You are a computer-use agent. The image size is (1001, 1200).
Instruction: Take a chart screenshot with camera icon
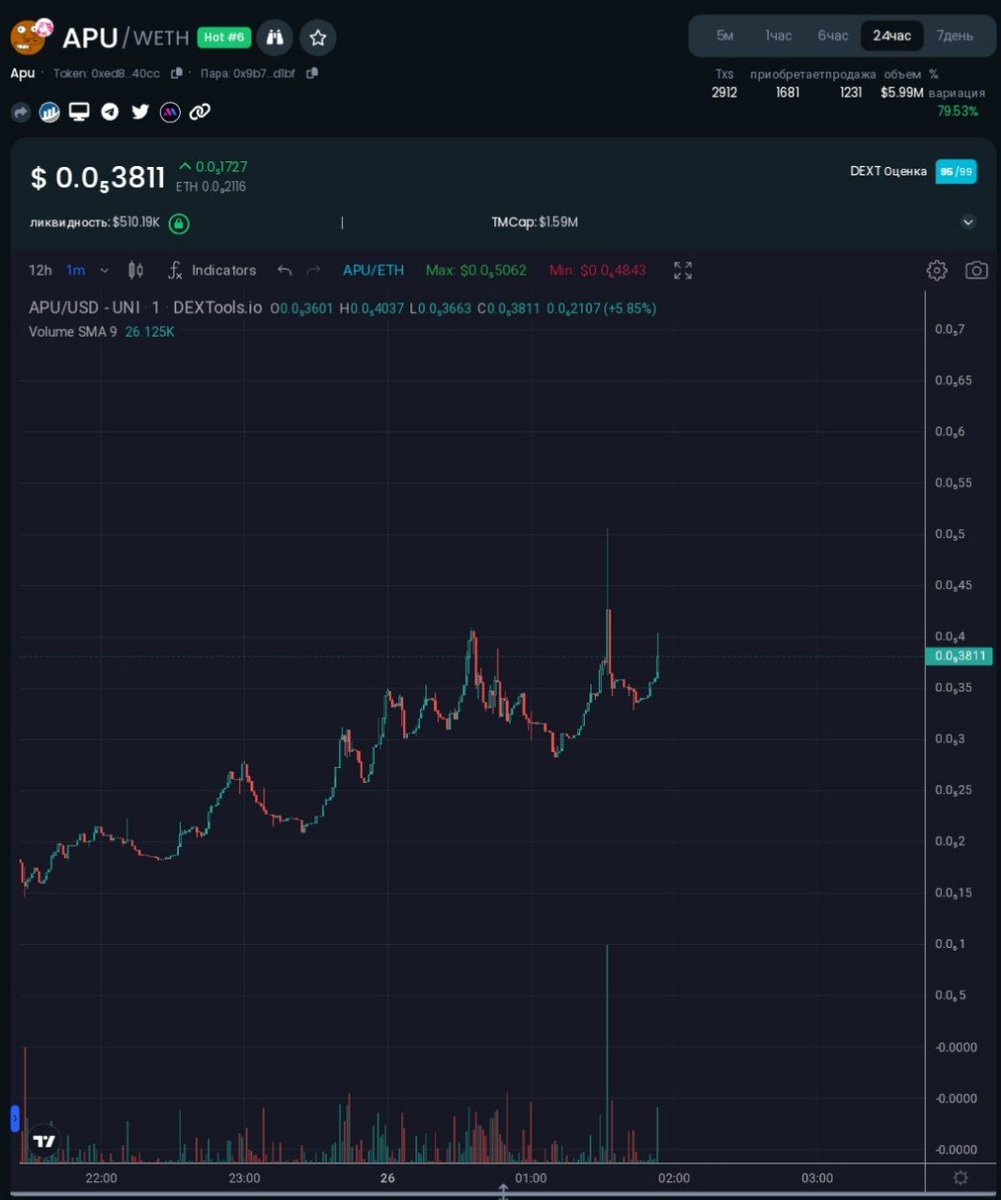click(x=977, y=270)
